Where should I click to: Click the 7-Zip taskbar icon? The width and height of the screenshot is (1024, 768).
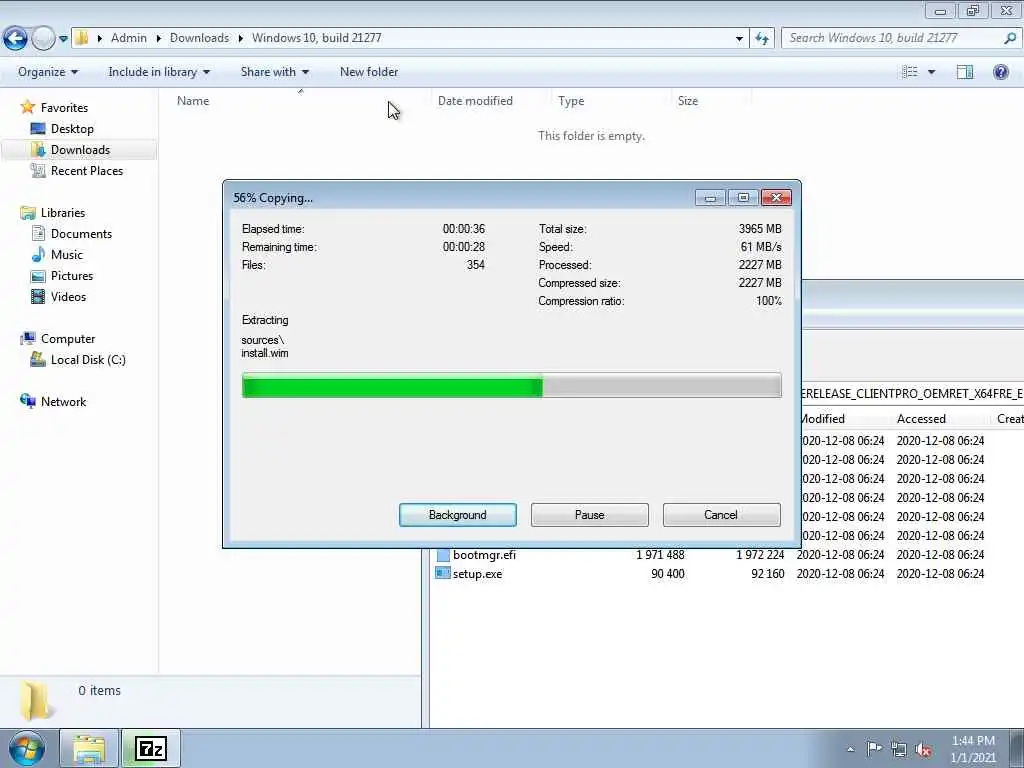[151, 748]
